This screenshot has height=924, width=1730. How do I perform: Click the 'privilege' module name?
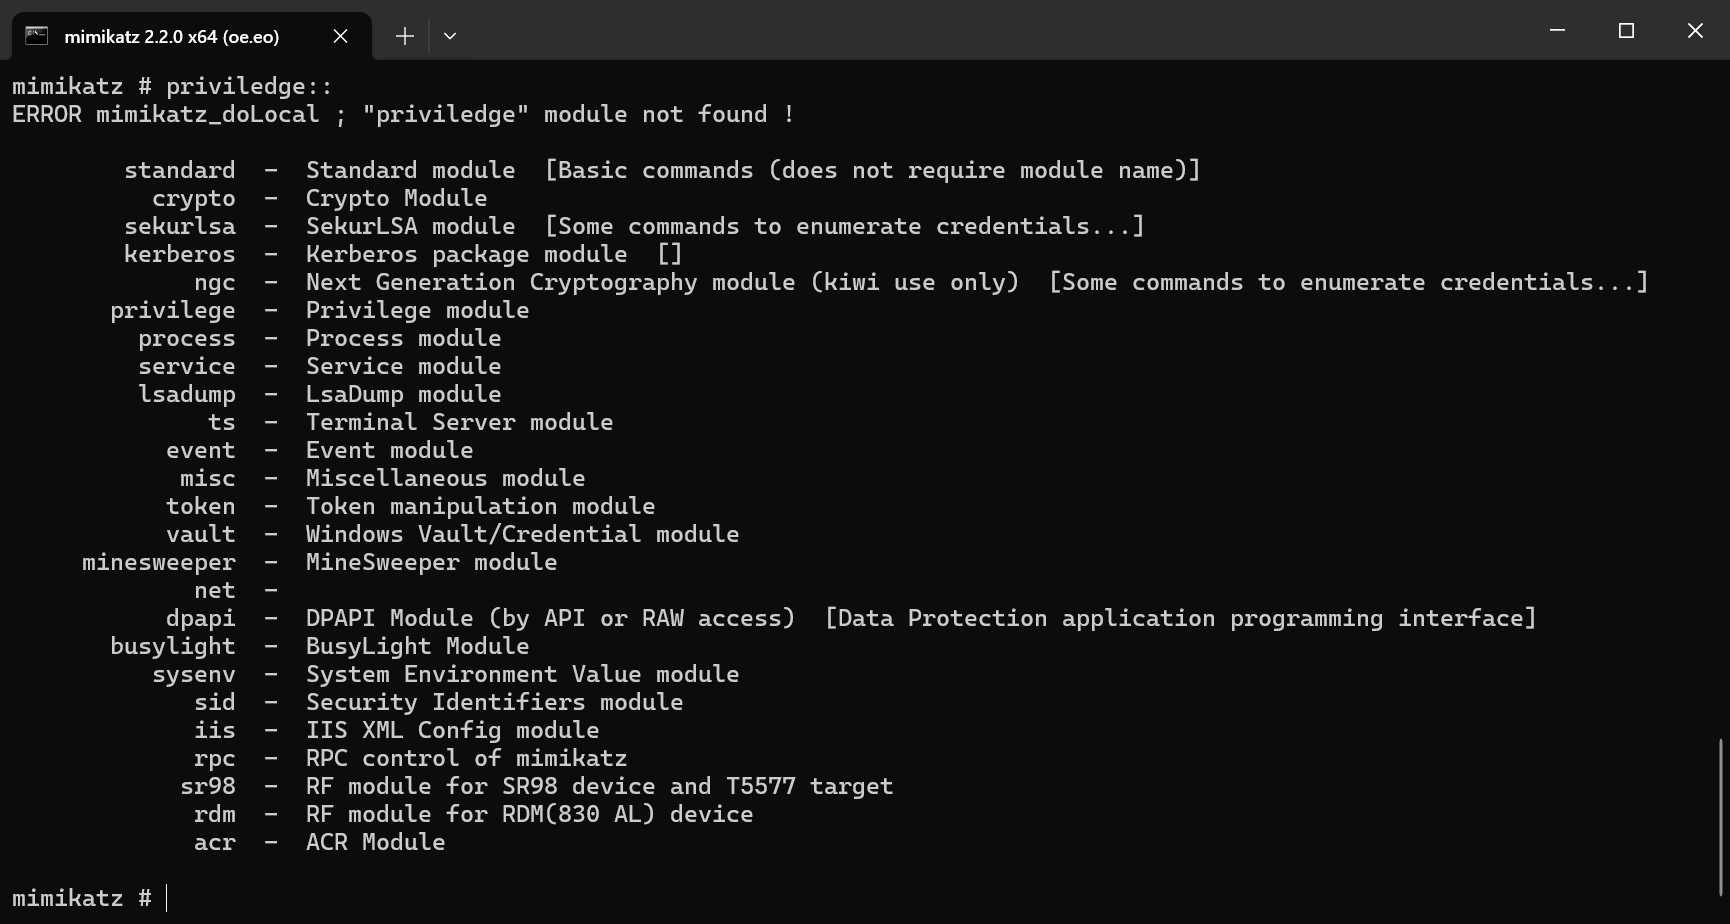(x=173, y=310)
